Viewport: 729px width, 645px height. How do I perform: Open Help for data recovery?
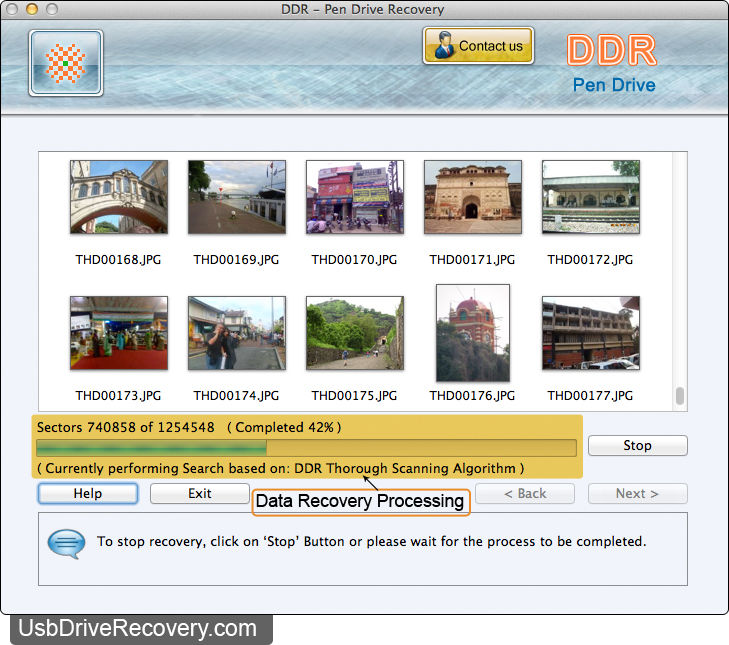(88, 493)
